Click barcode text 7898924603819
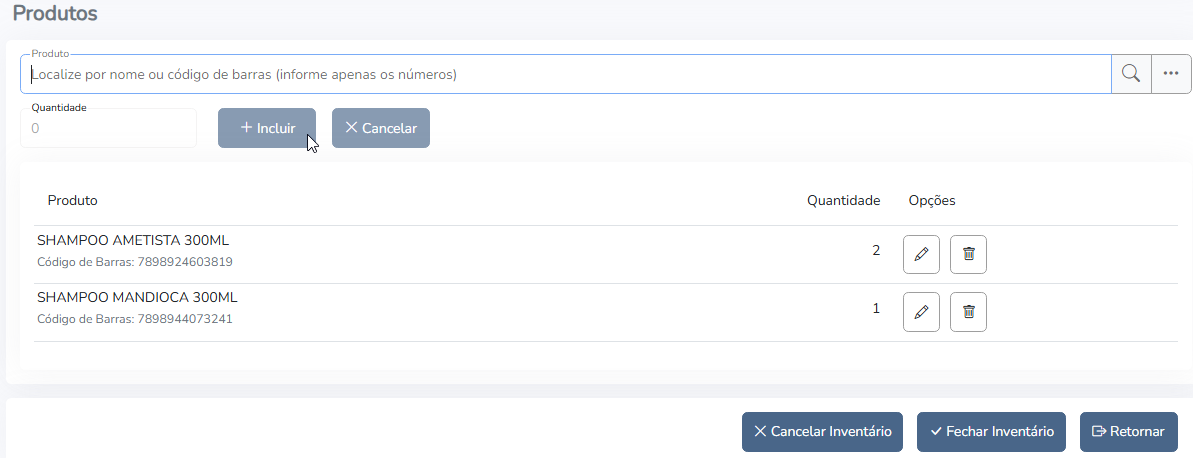Viewport: 1193px width, 458px height. coord(185,262)
